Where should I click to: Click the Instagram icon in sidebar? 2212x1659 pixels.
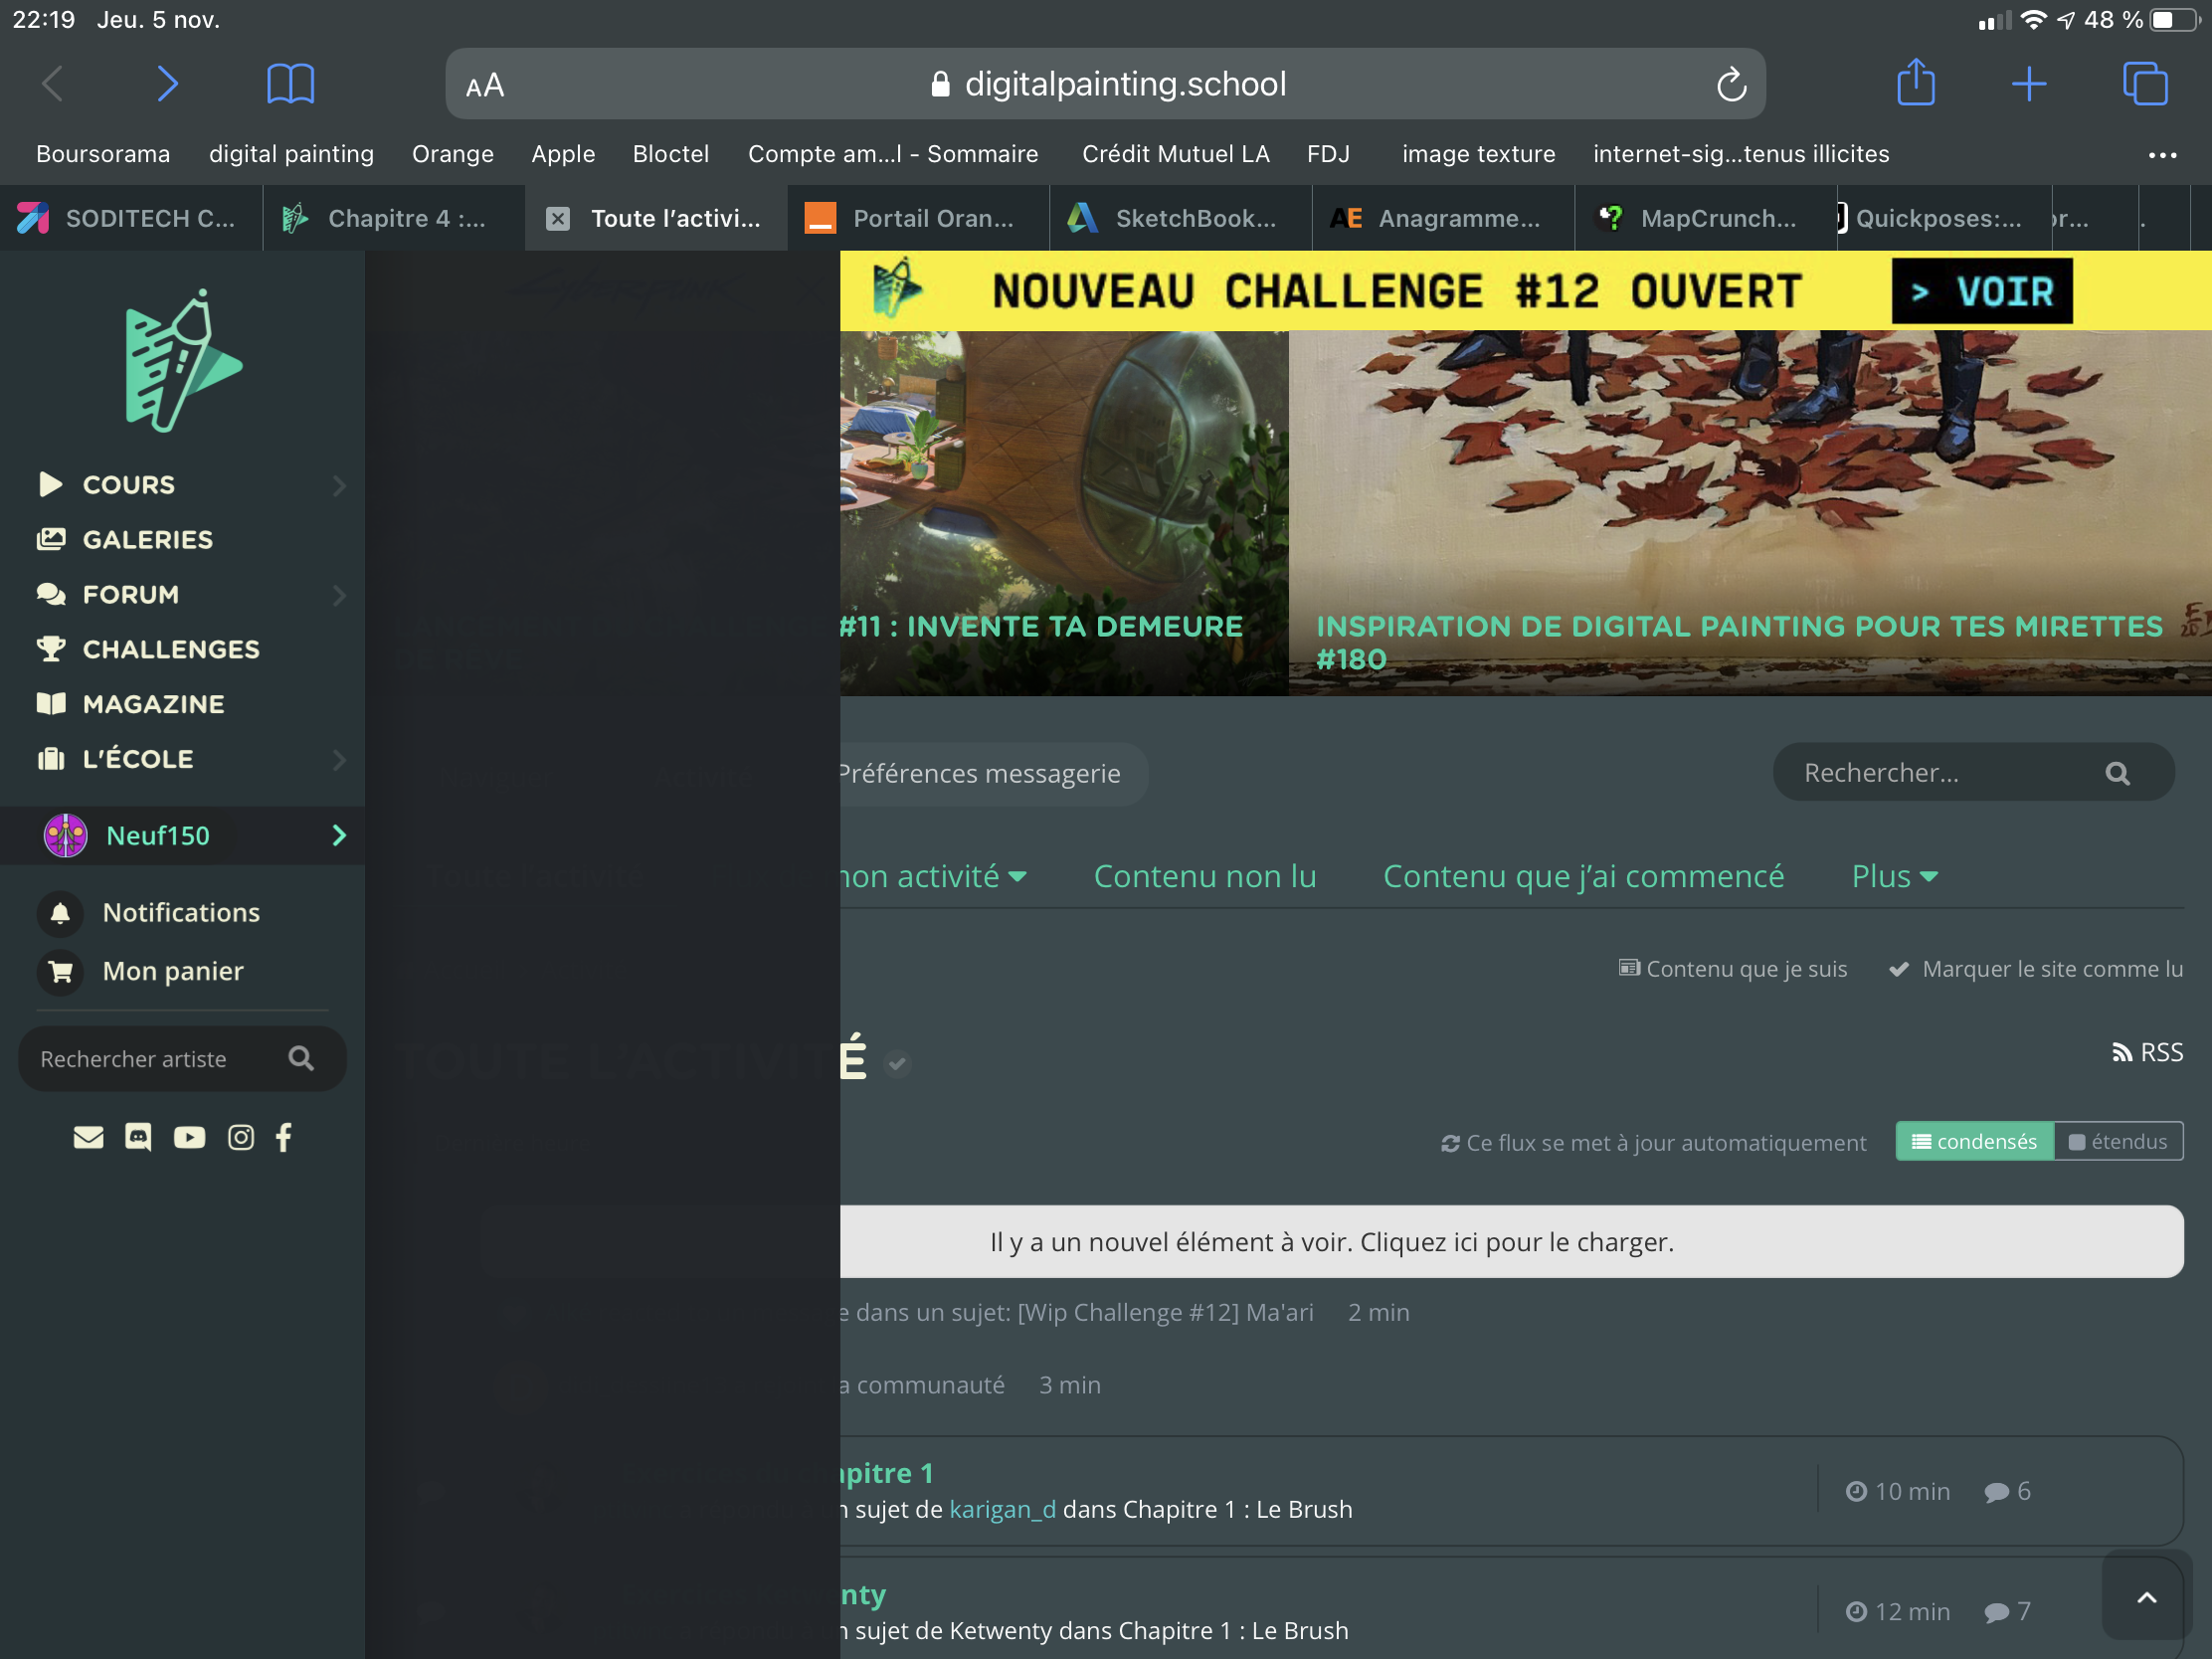(240, 1137)
